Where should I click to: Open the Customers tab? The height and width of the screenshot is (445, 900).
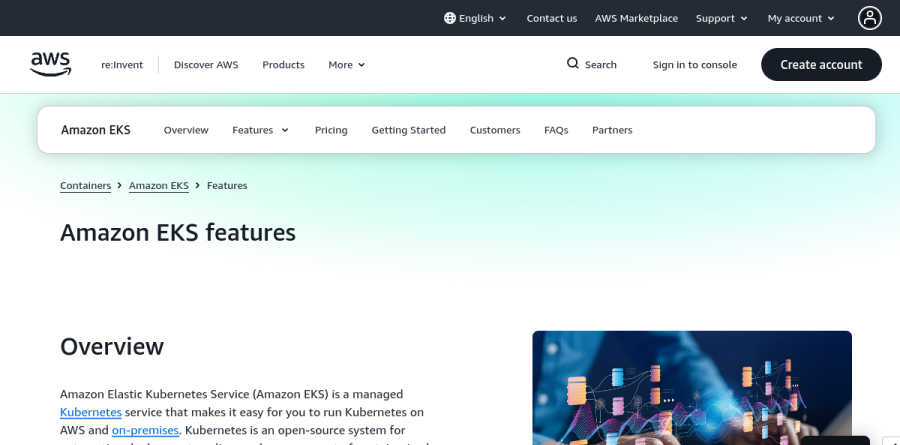[x=495, y=130]
